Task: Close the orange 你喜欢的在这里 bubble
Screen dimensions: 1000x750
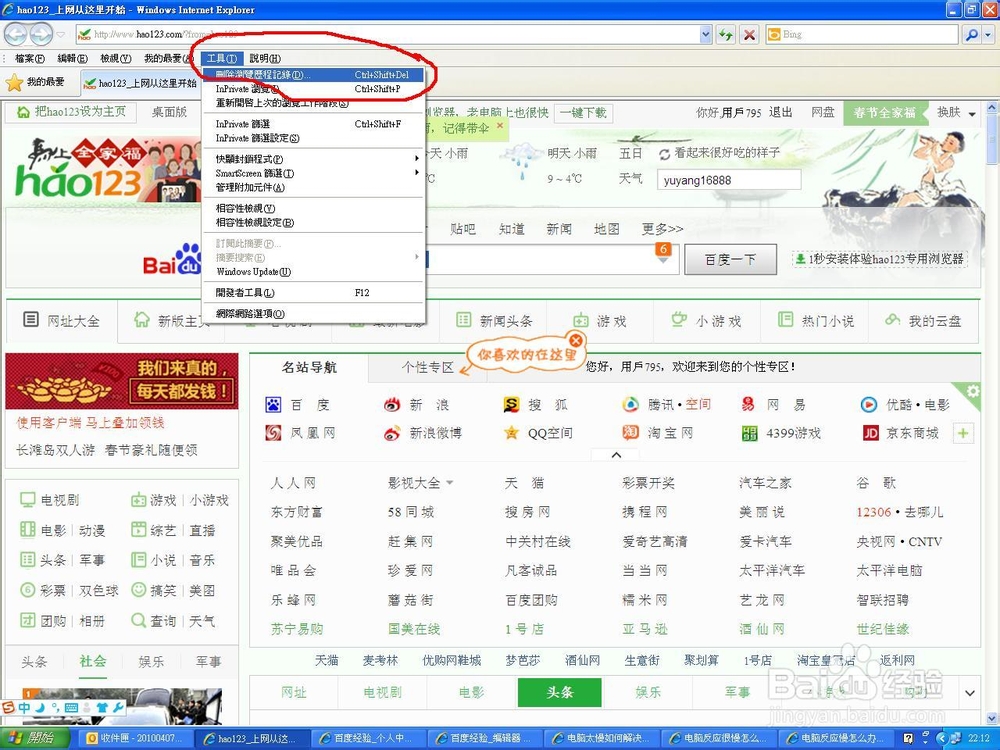Action: [575, 341]
